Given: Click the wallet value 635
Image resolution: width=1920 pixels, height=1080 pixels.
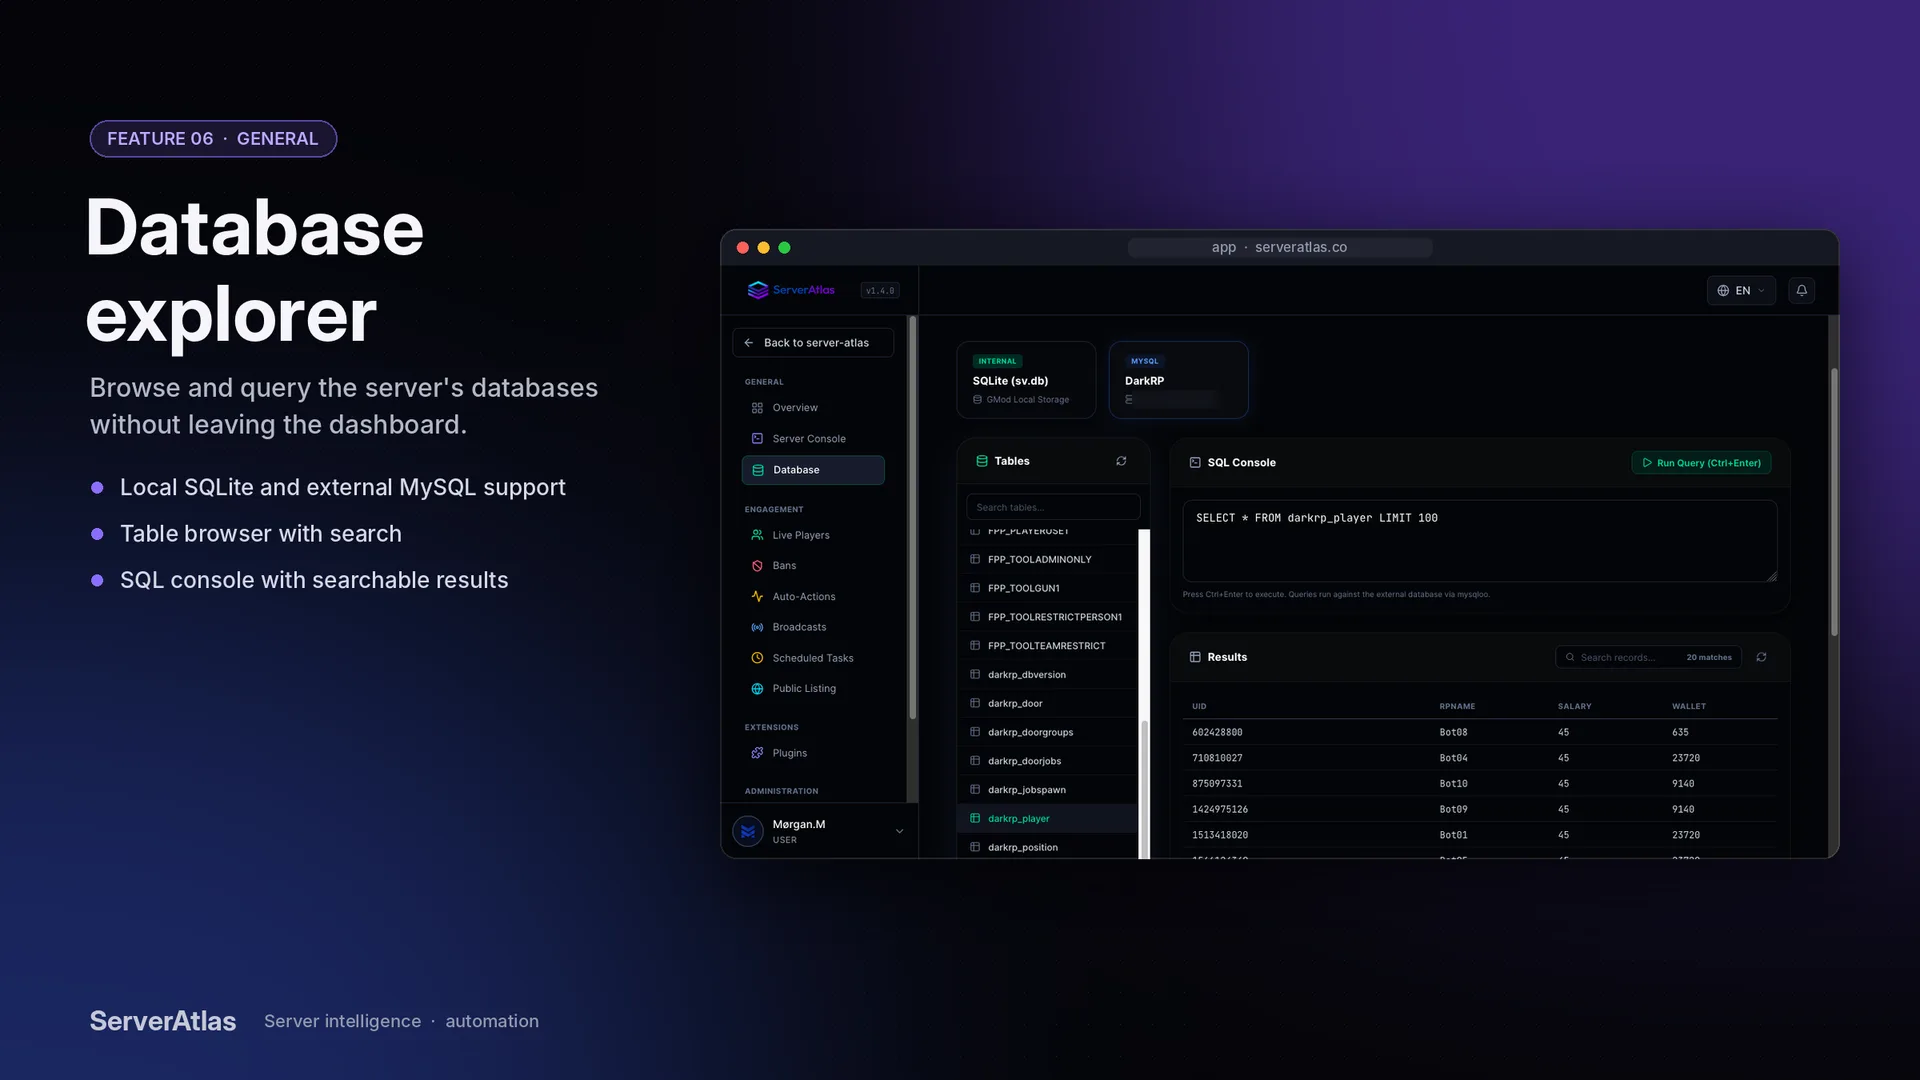Looking at the screenshot, I should point(1680,733).
